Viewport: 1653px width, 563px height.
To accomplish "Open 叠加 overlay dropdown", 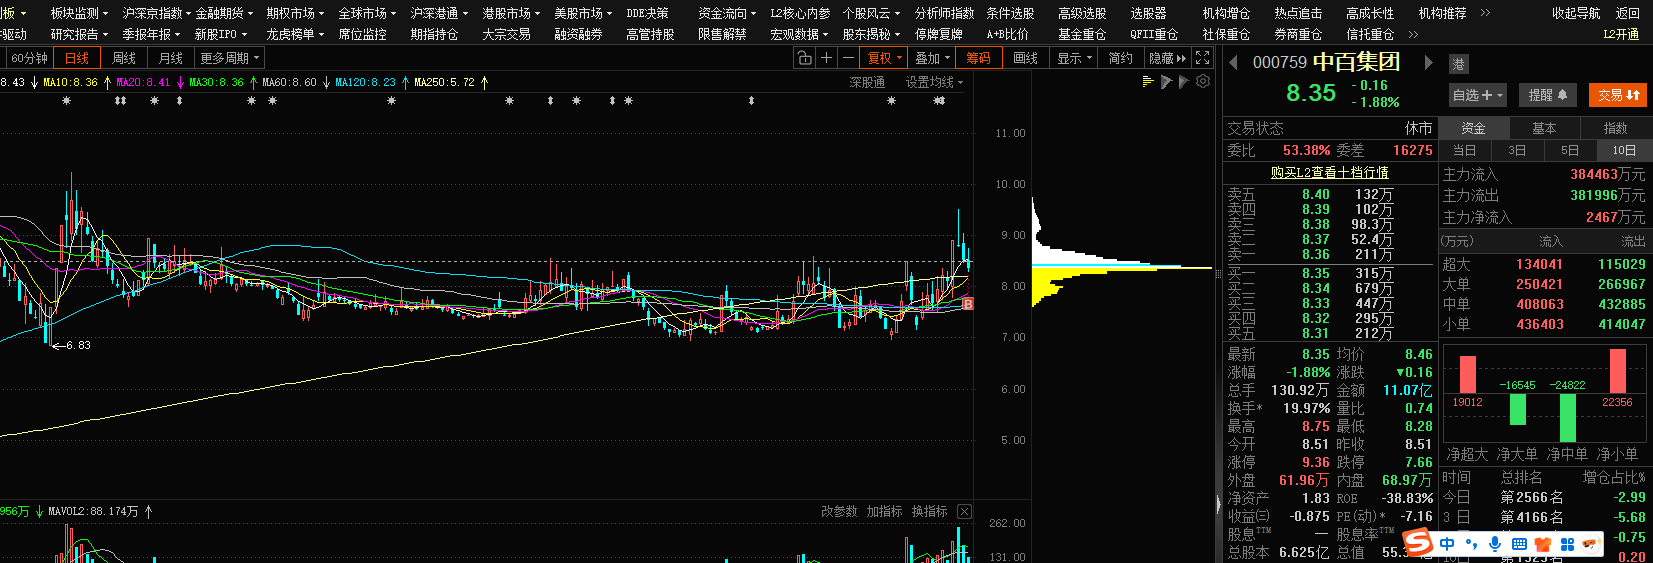I will pyautogui.click(x=932, y=58).
